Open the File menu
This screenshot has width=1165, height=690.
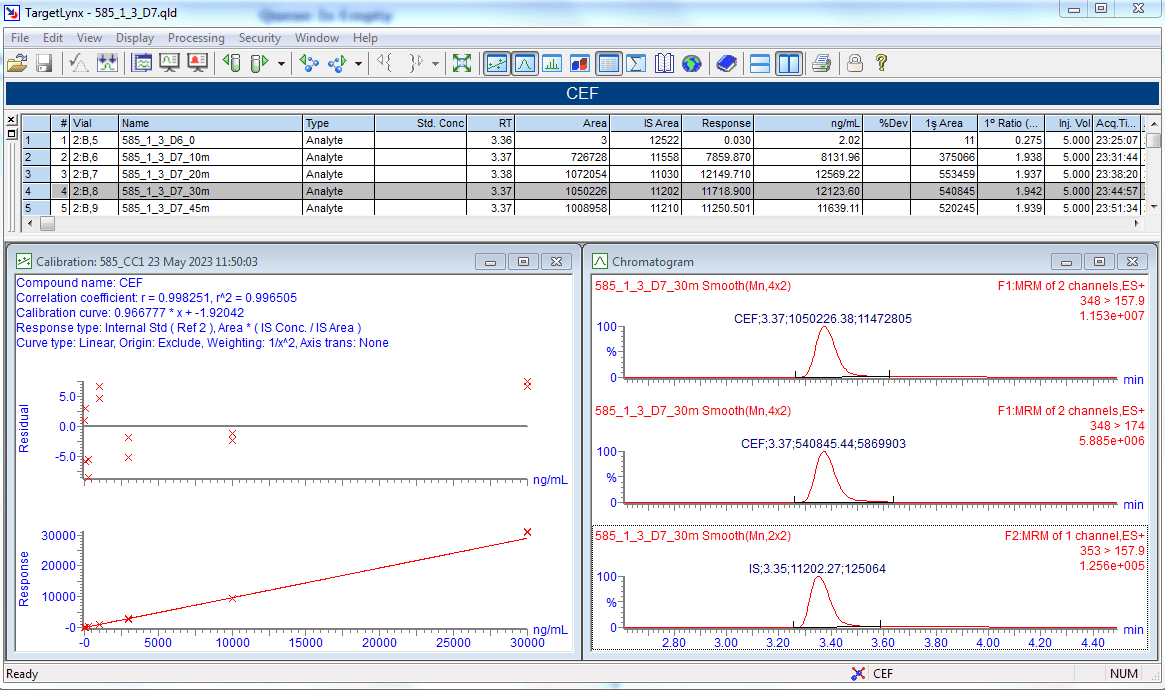click(x=20, y=38)
